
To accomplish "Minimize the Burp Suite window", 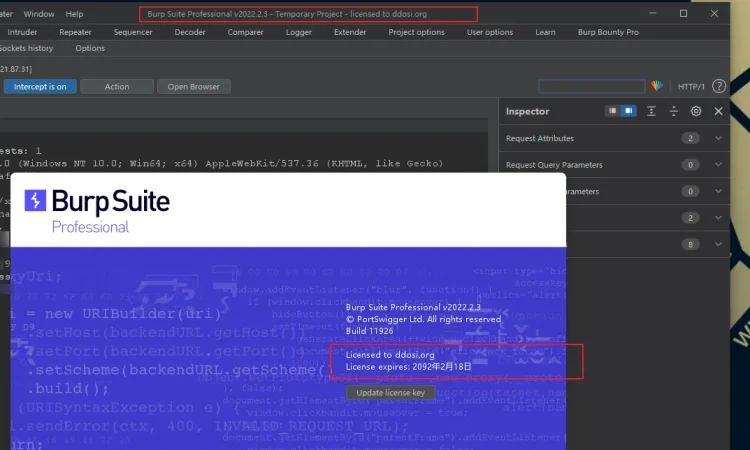I will (652, 13).
